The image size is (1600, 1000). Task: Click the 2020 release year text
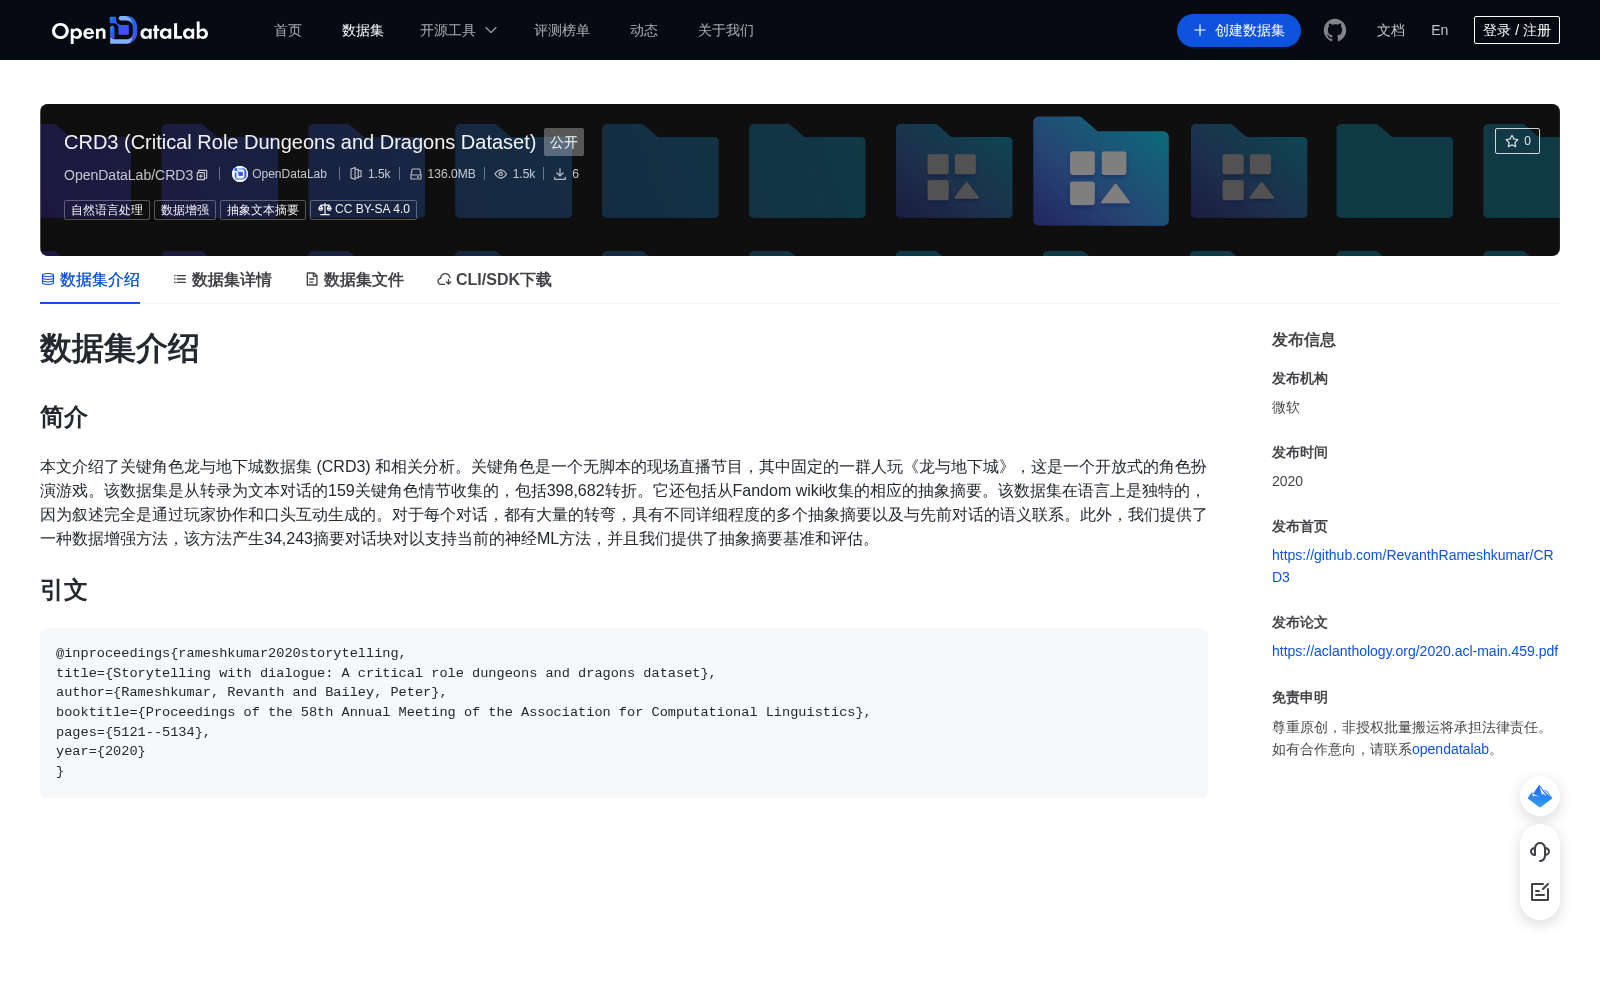1287,481
